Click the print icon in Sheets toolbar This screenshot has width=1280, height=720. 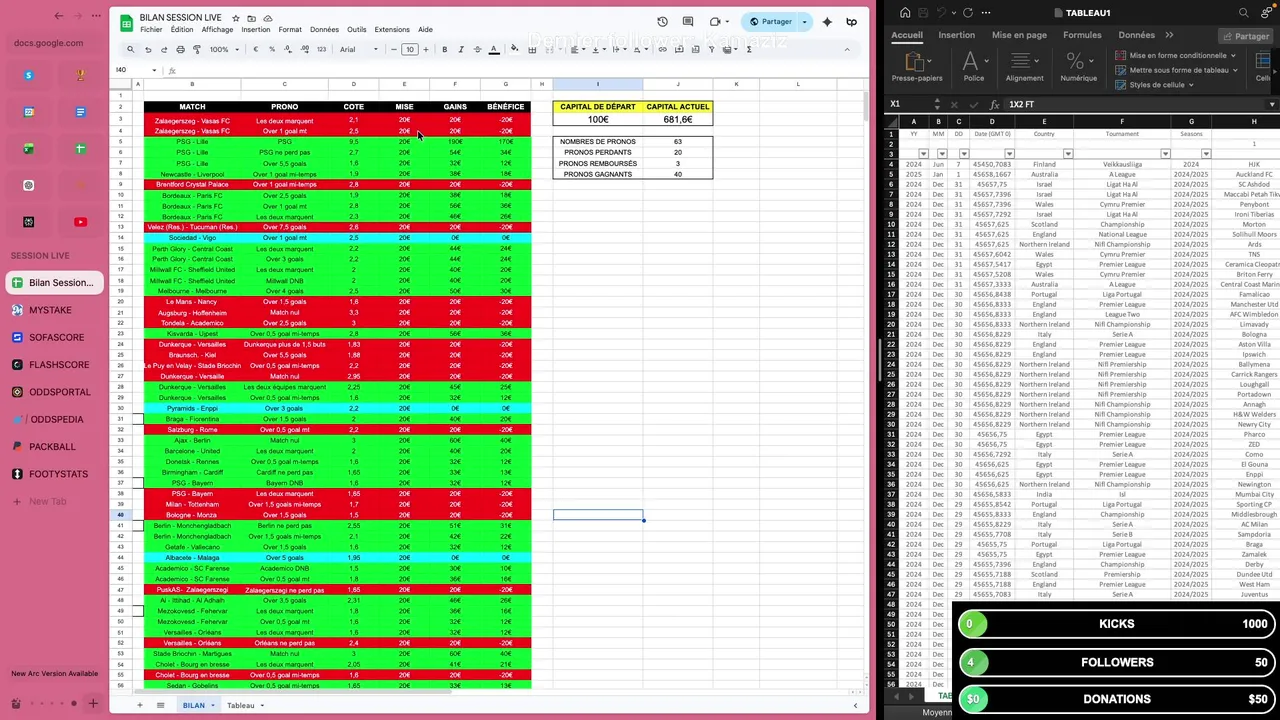pos(180,49)
